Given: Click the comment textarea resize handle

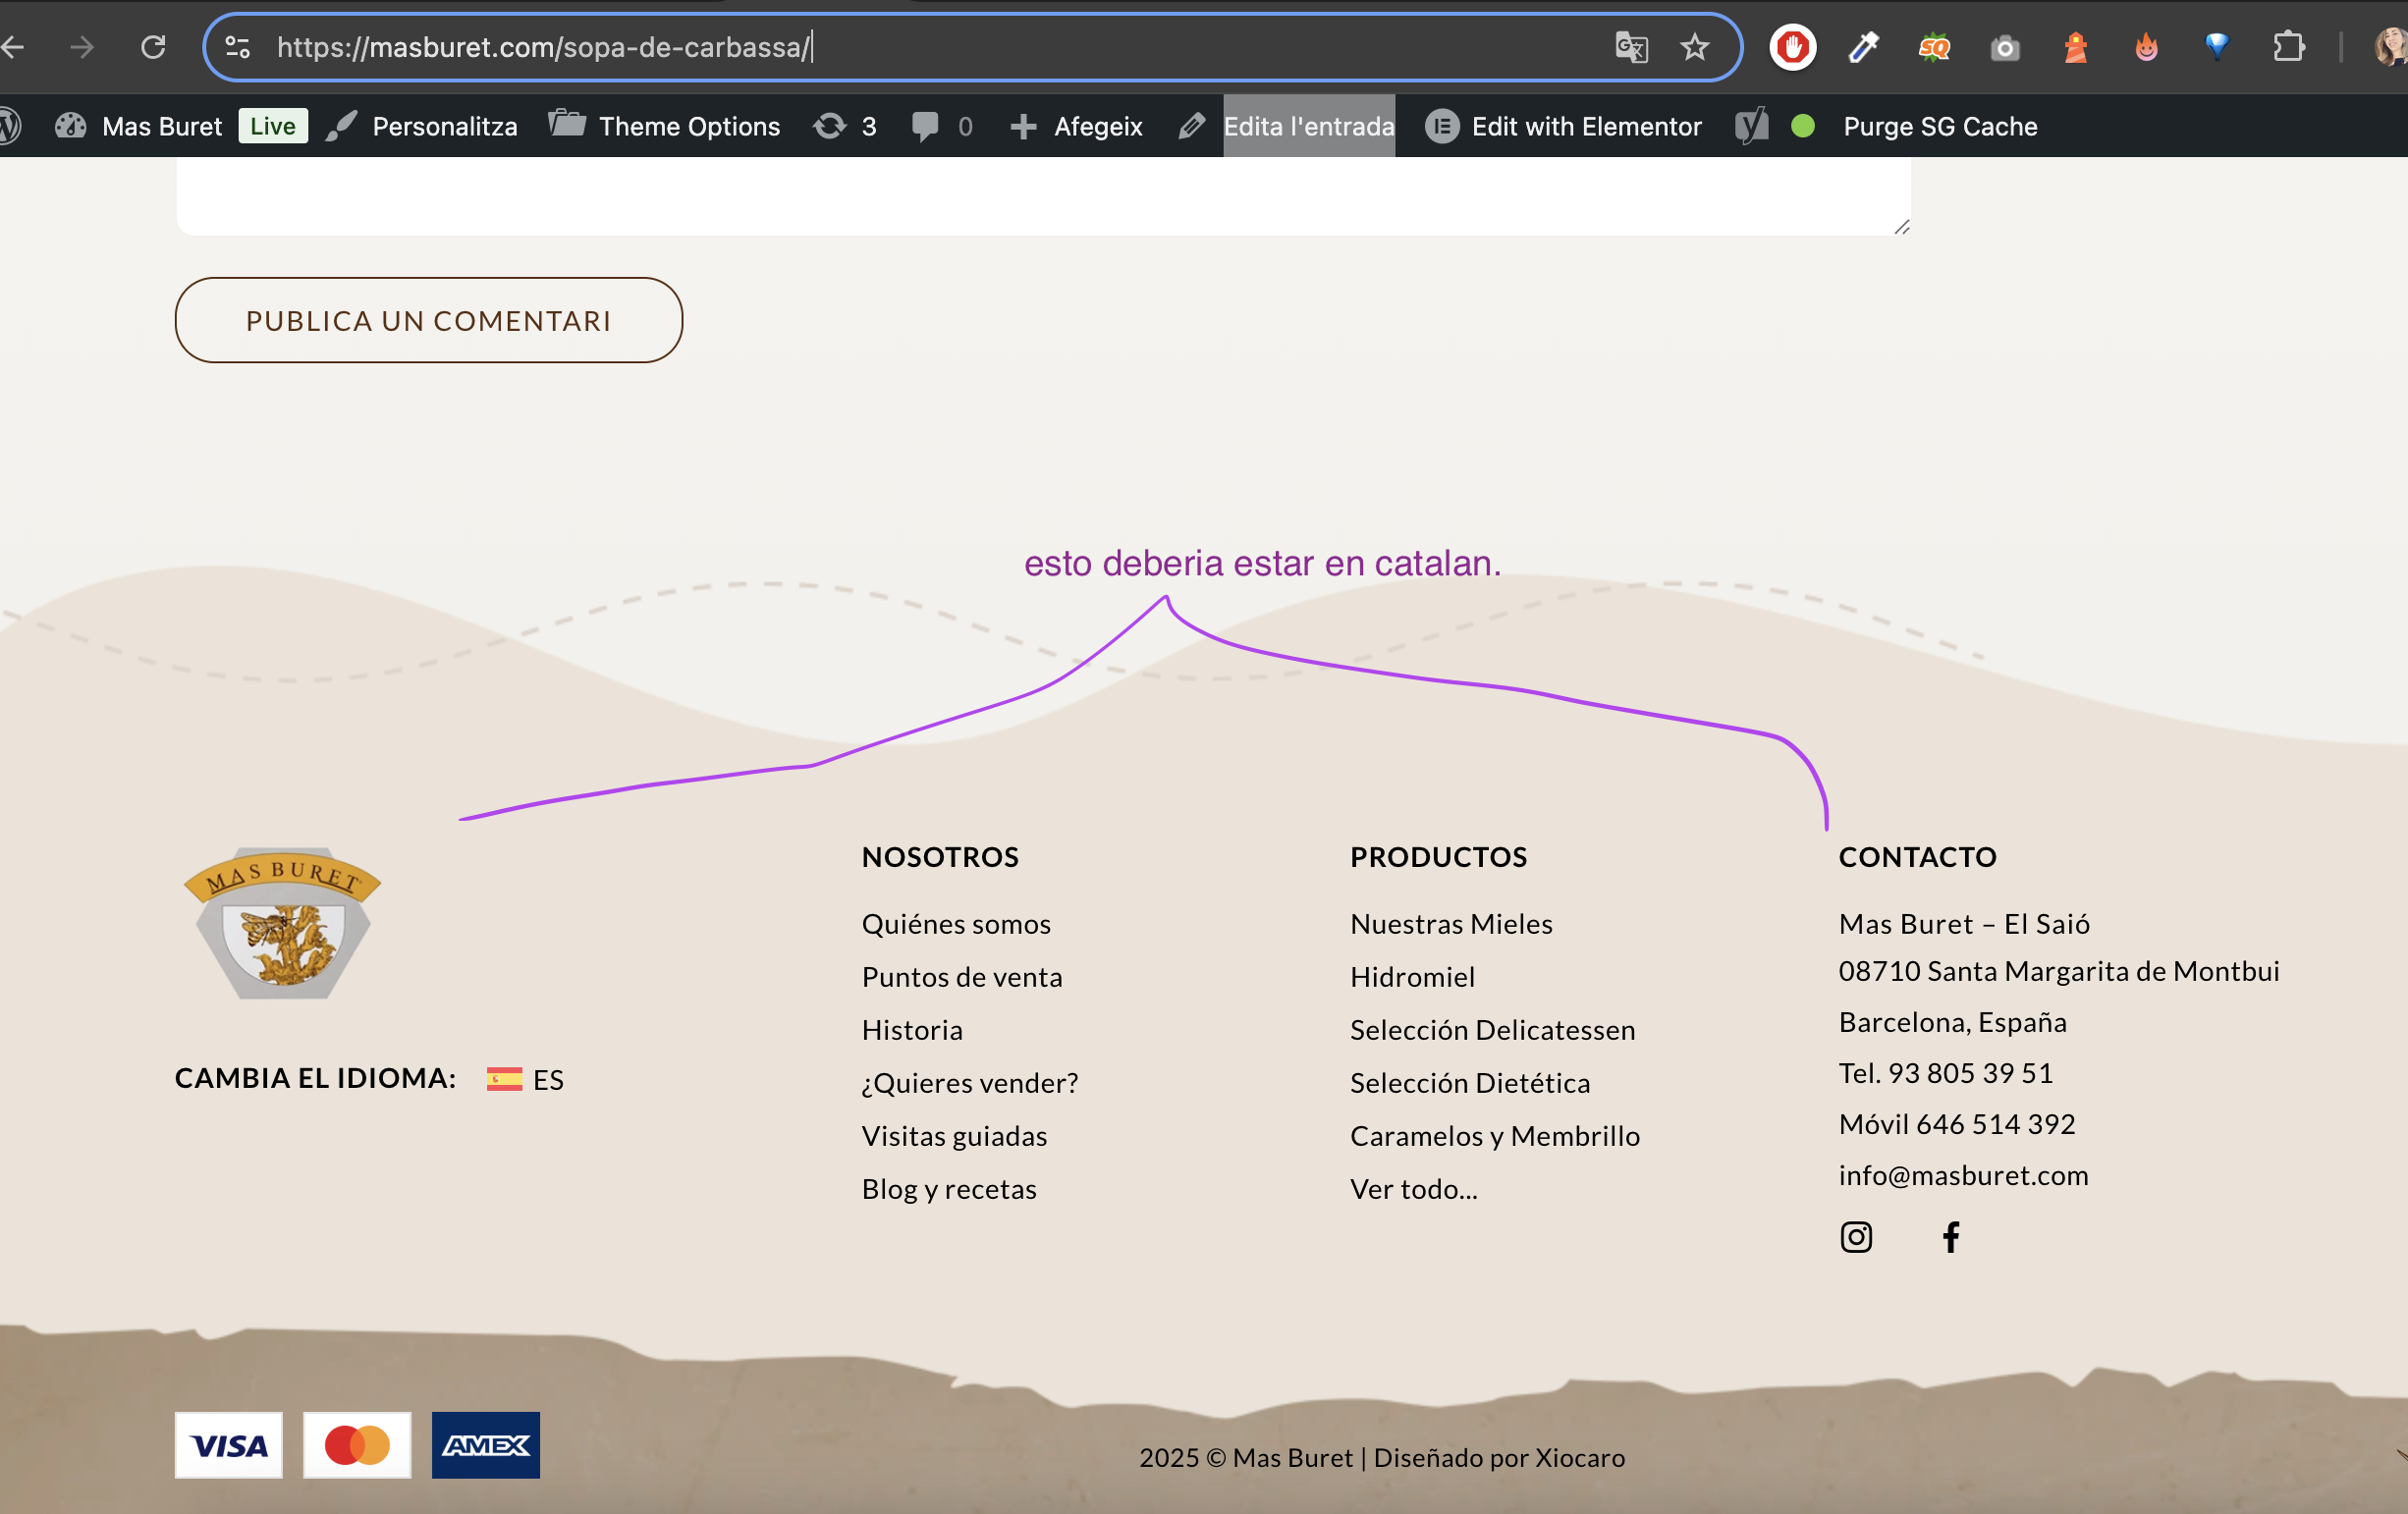Looking at the screenshot, I should point(1901,227).
